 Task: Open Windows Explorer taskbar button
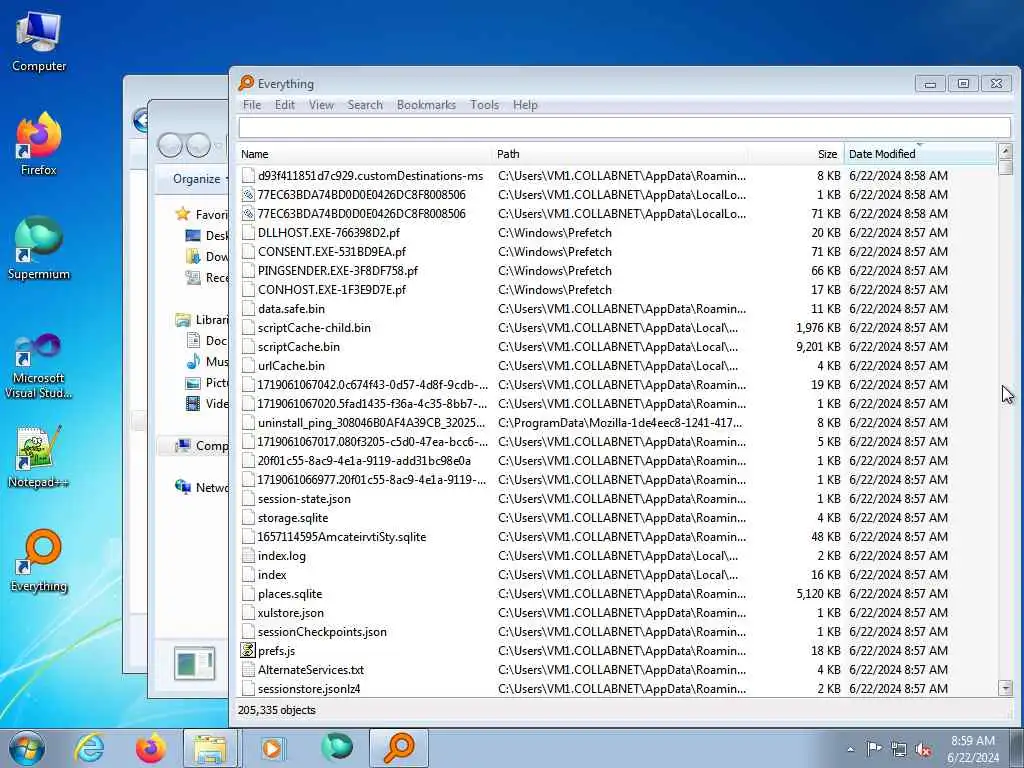tap(210, 748)
